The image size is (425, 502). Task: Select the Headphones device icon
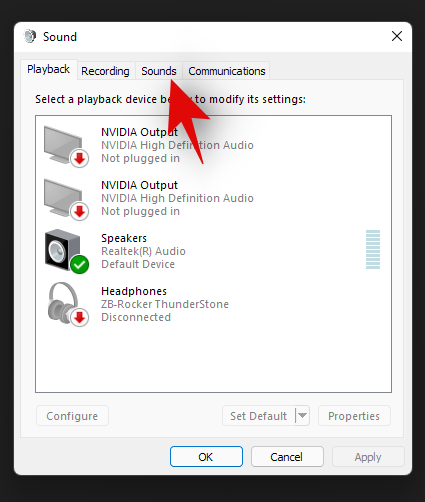68,304
